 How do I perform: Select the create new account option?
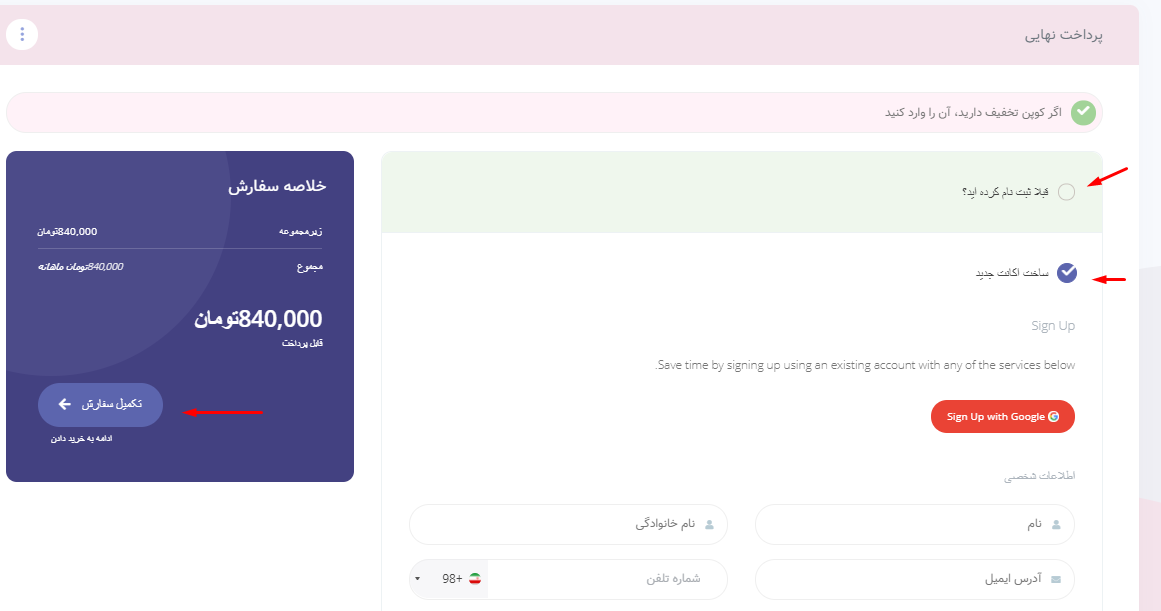(1067, 273)
